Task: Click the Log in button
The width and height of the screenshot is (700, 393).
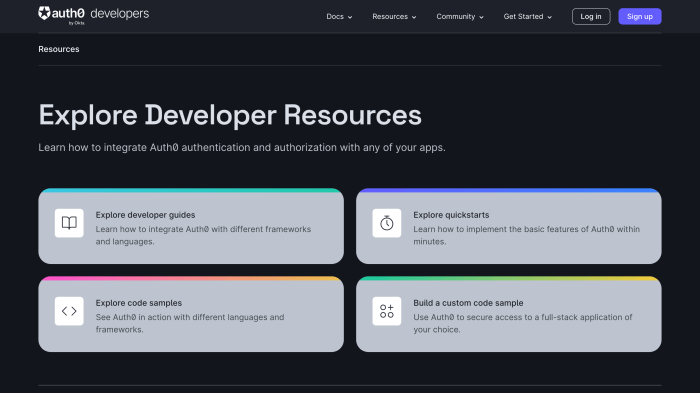Action: point(591,17)
